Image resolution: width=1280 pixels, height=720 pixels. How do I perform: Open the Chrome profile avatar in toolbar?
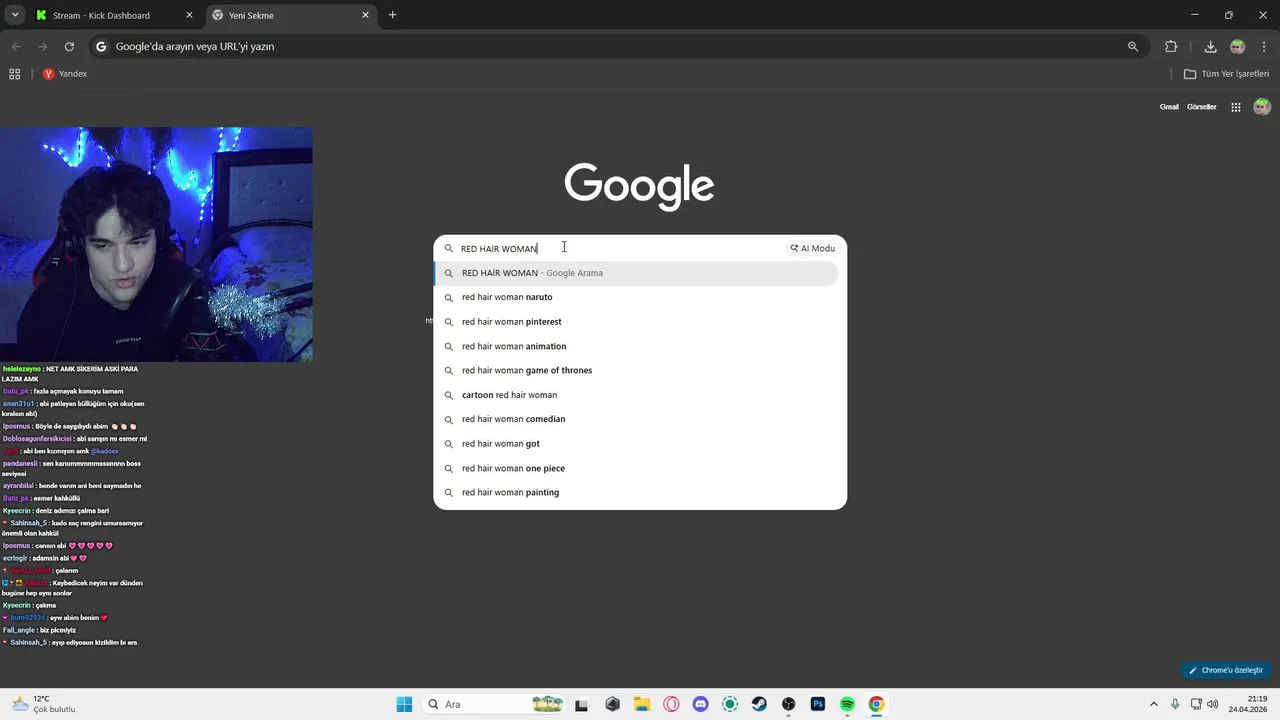tap(1238, 46)
